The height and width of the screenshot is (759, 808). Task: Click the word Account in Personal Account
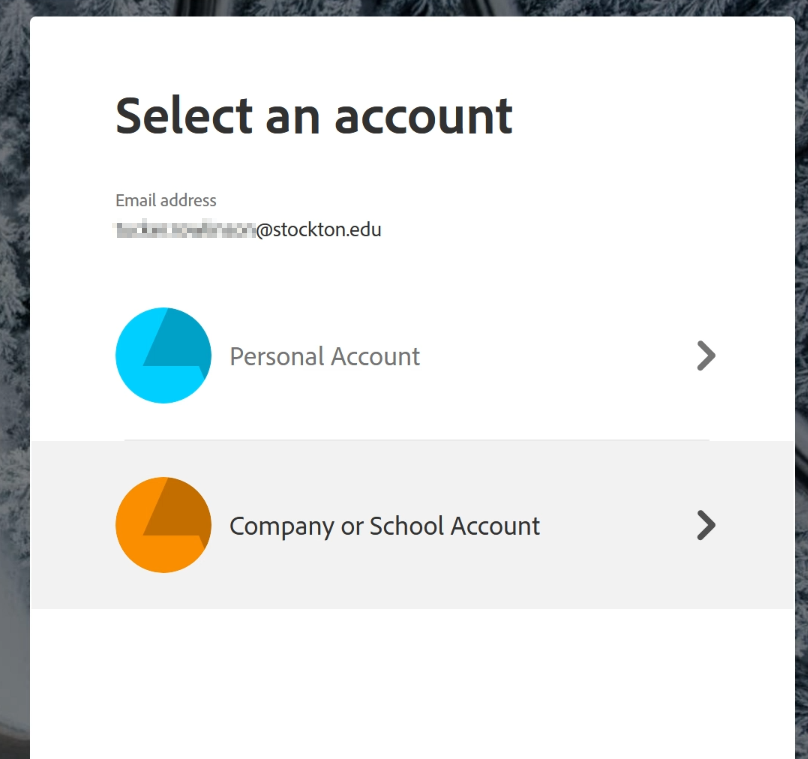(x=375, y=357)
